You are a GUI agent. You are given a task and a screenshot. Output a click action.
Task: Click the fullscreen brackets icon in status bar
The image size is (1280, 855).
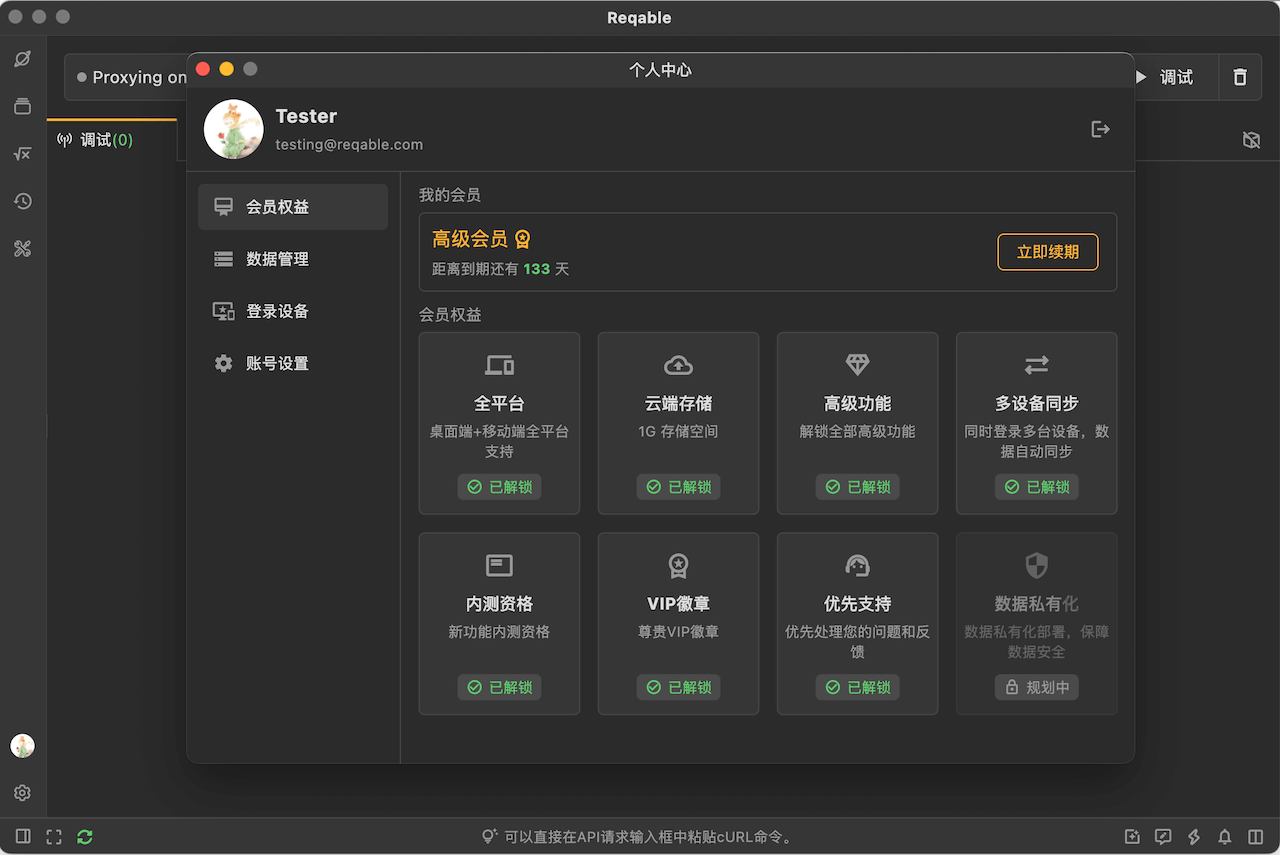(x=54, y=836)
